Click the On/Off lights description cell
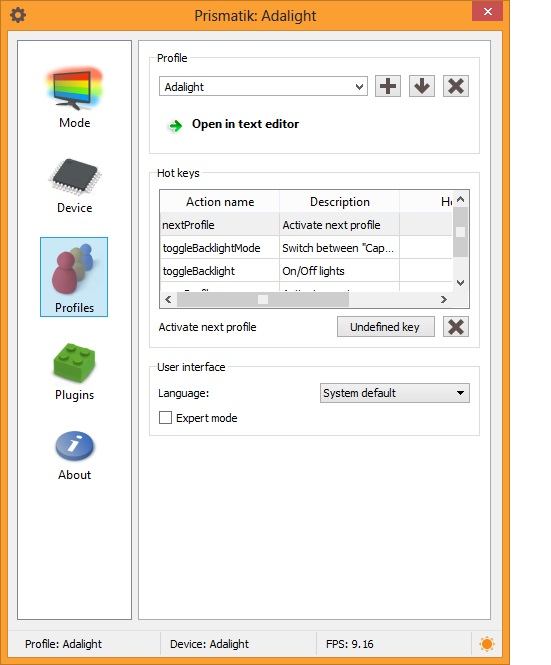551x665 pixels. [339, 271]
